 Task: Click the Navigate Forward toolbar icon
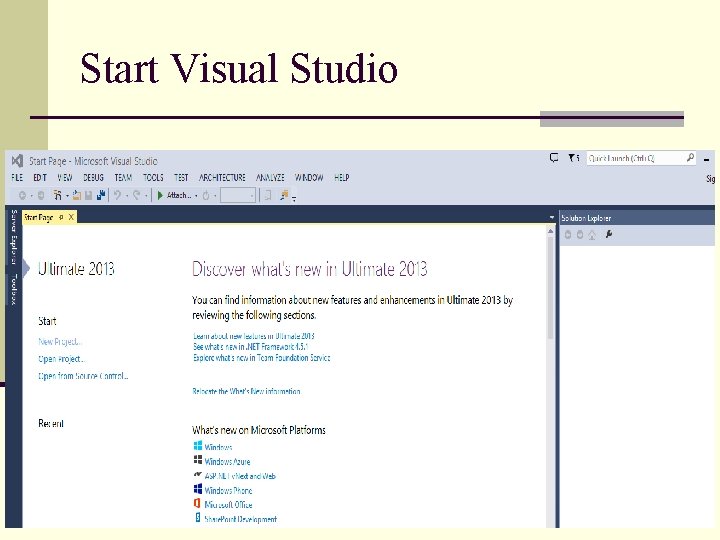[x=41, y=196]
